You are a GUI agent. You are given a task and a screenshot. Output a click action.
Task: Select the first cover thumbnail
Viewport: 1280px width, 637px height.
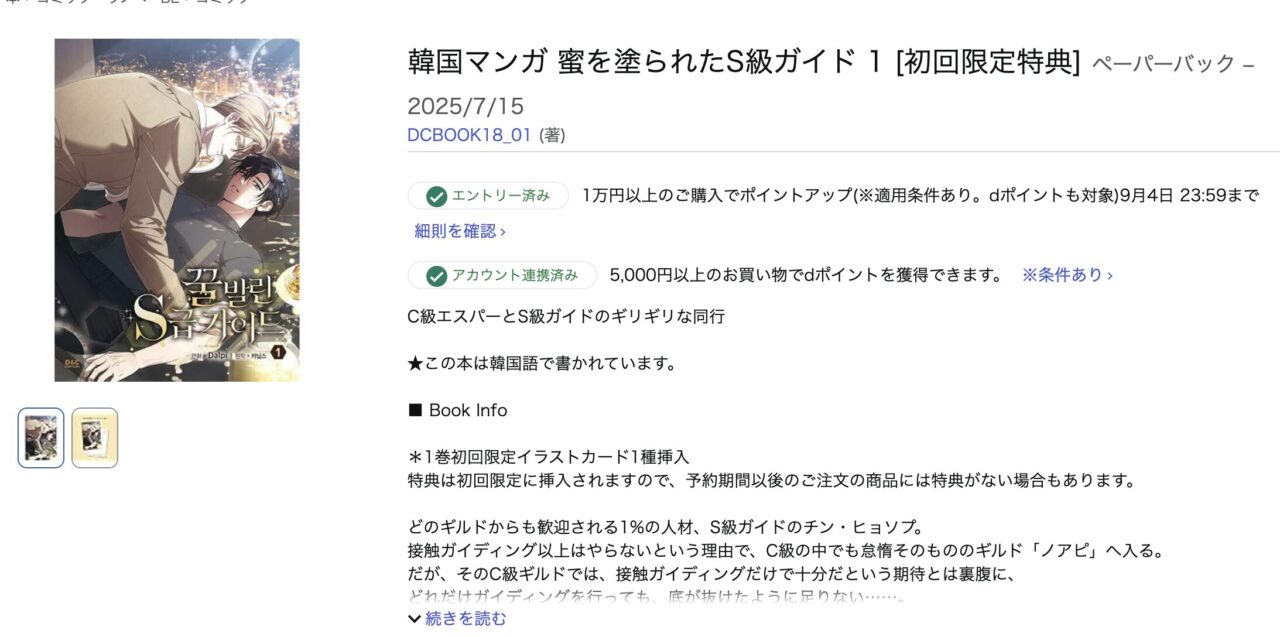pyautogui.click(x=41, y=438)
